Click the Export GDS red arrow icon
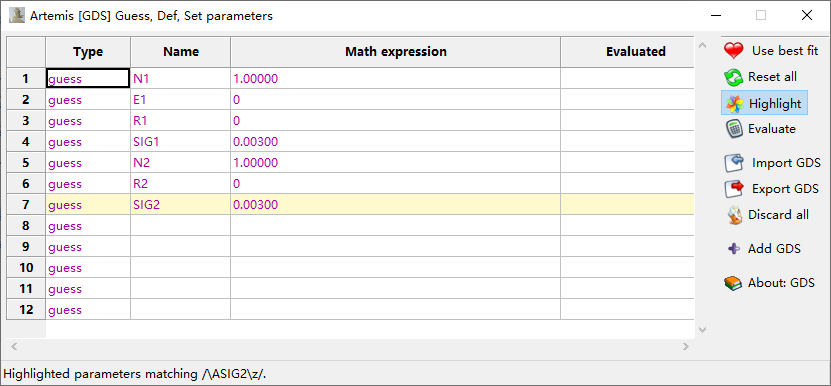 coord(734,189)
